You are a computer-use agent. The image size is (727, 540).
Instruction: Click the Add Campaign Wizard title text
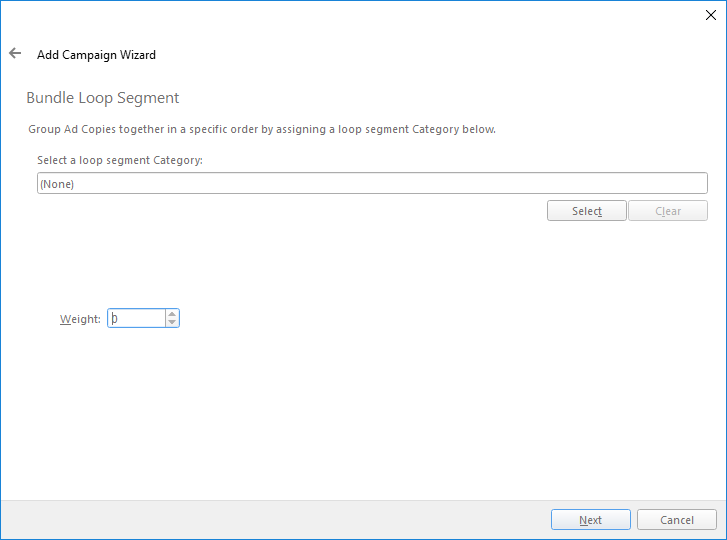96,55
